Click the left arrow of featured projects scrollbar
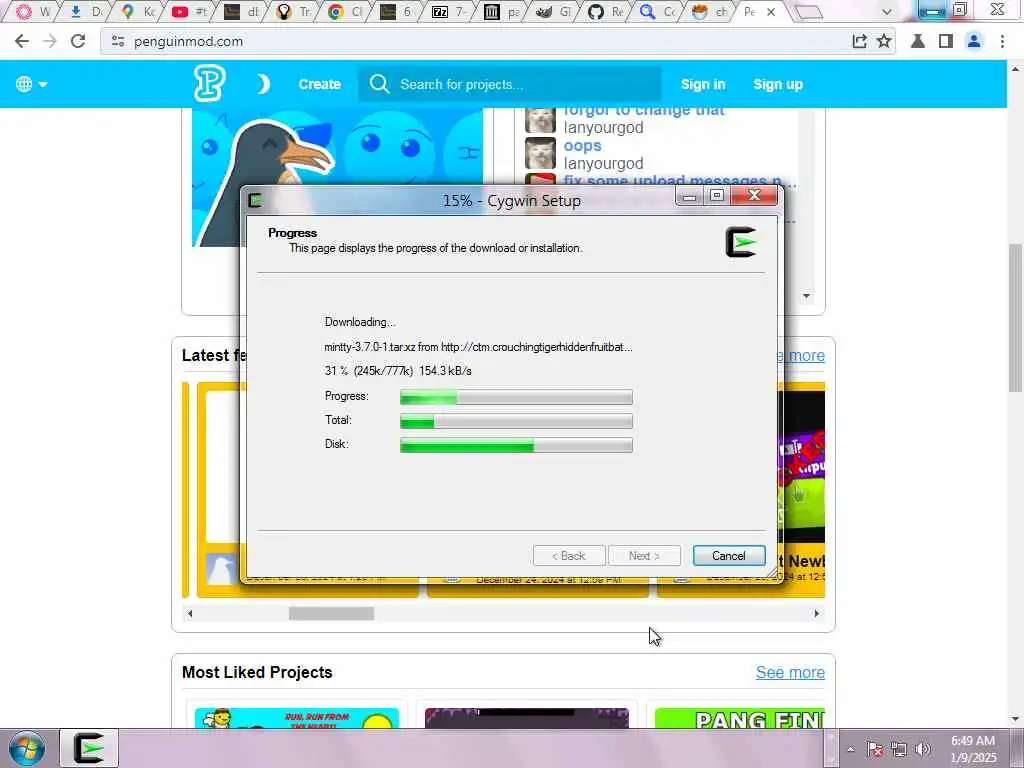1024x768 pixels. (190, 613)
